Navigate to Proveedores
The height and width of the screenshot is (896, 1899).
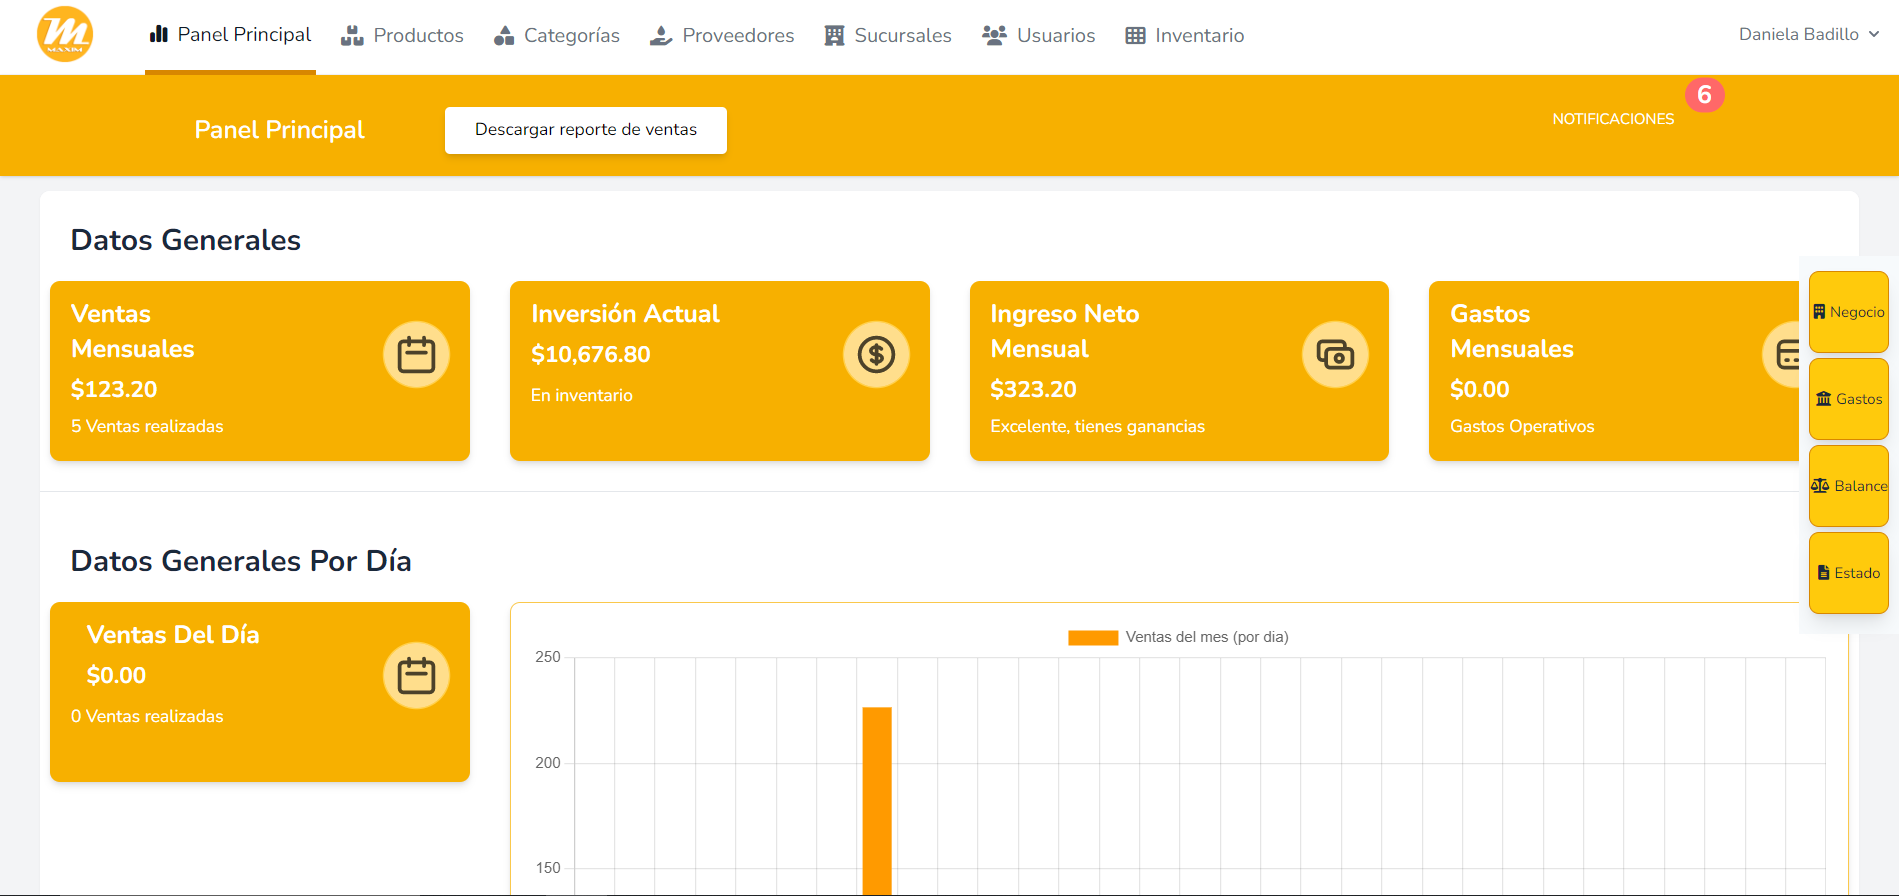722,36
